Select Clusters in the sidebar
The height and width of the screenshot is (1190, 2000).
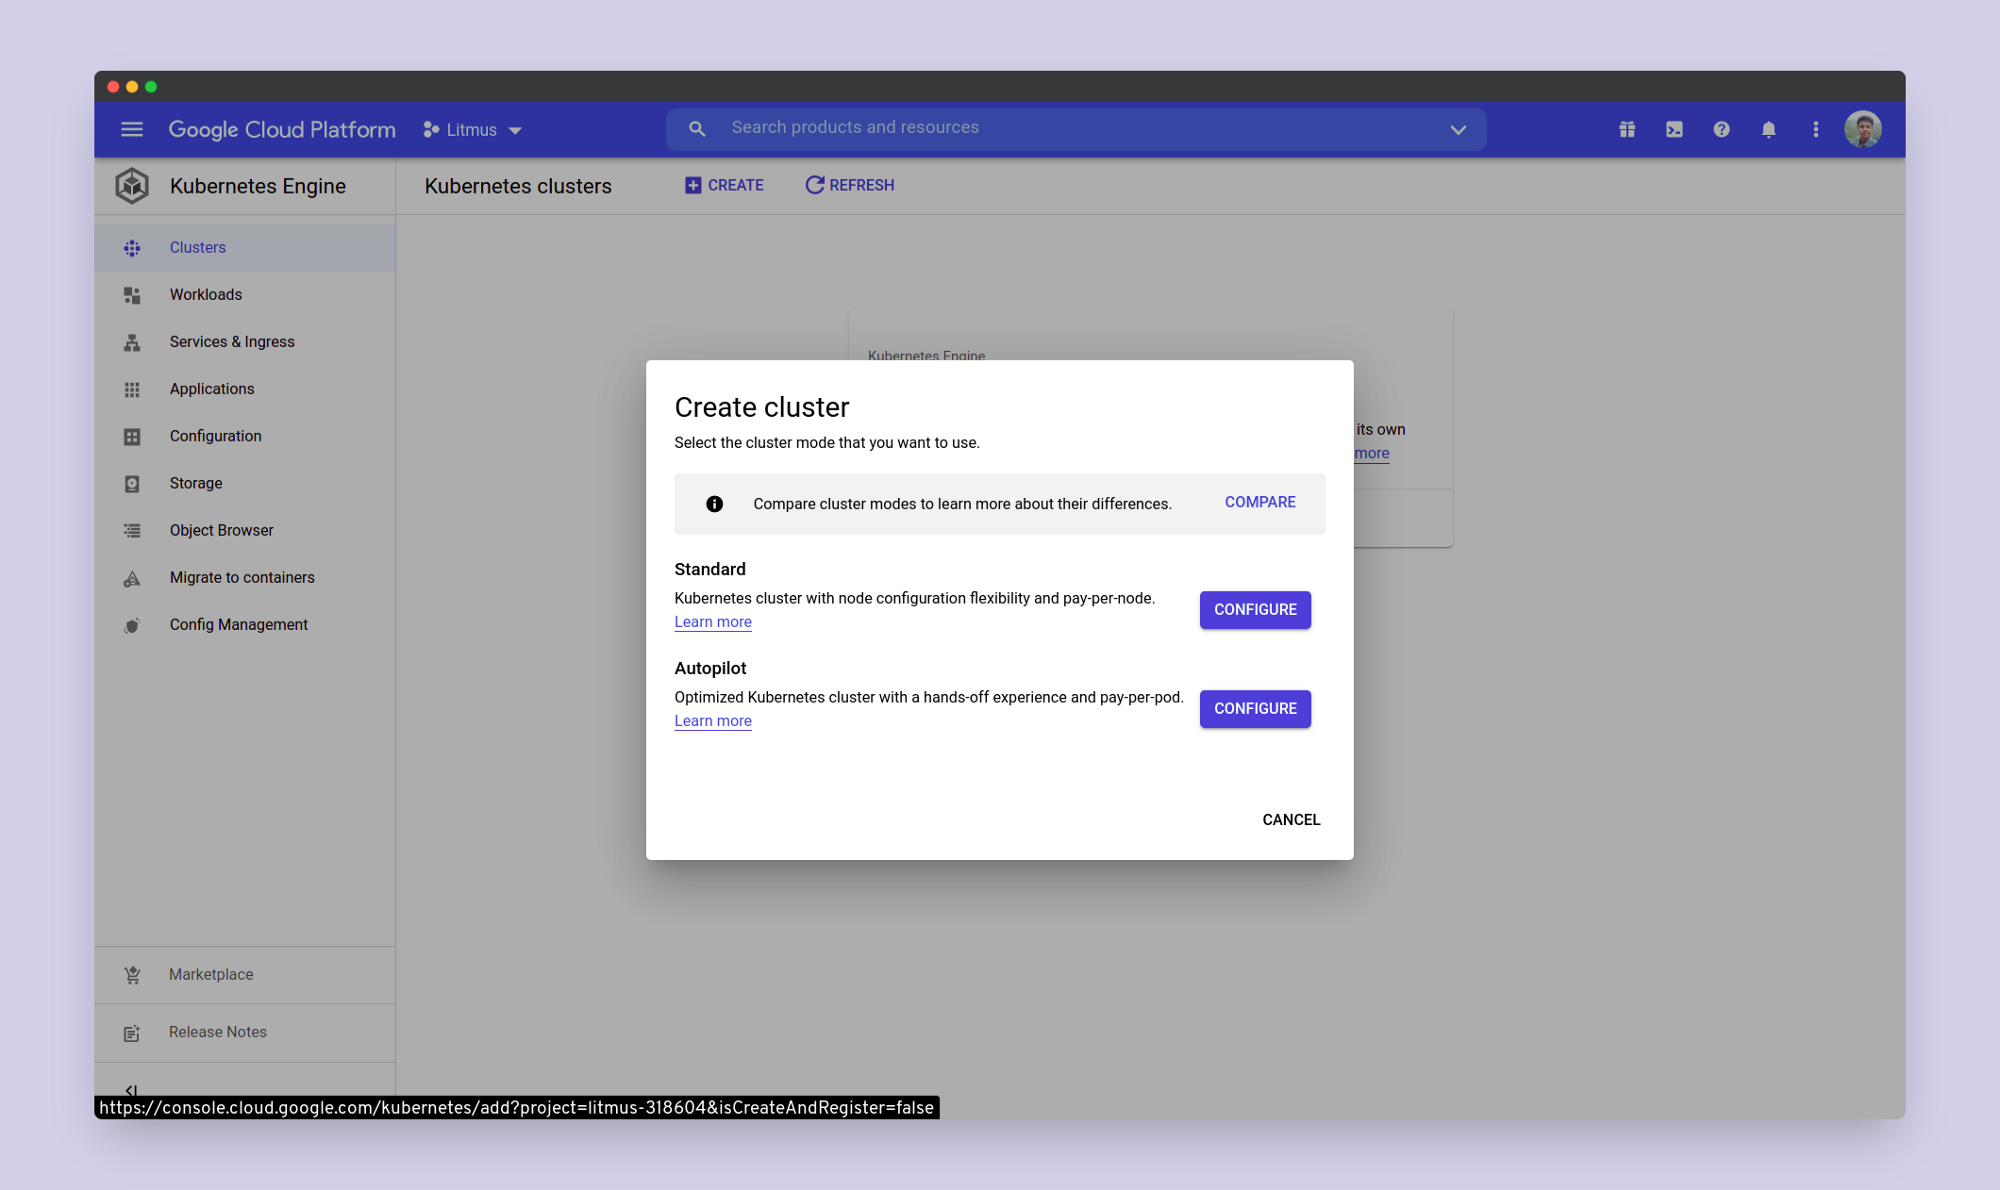click(x=245, y=247)
